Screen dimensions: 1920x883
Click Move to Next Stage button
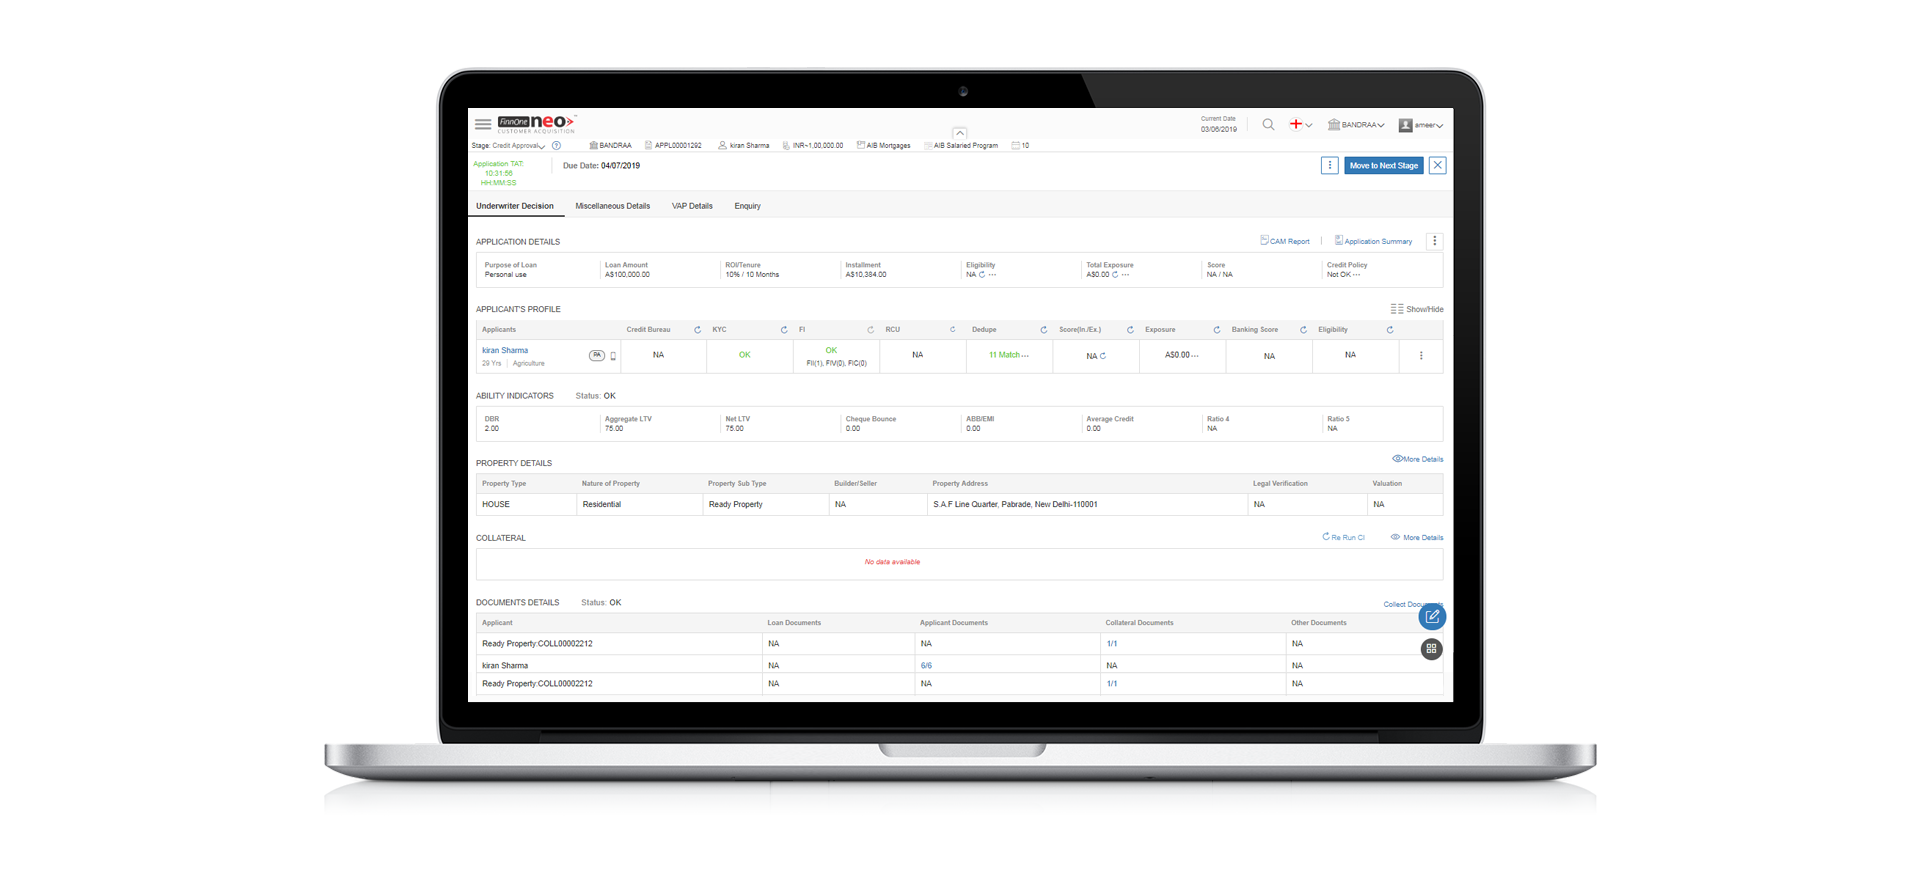click(1383, 166)
